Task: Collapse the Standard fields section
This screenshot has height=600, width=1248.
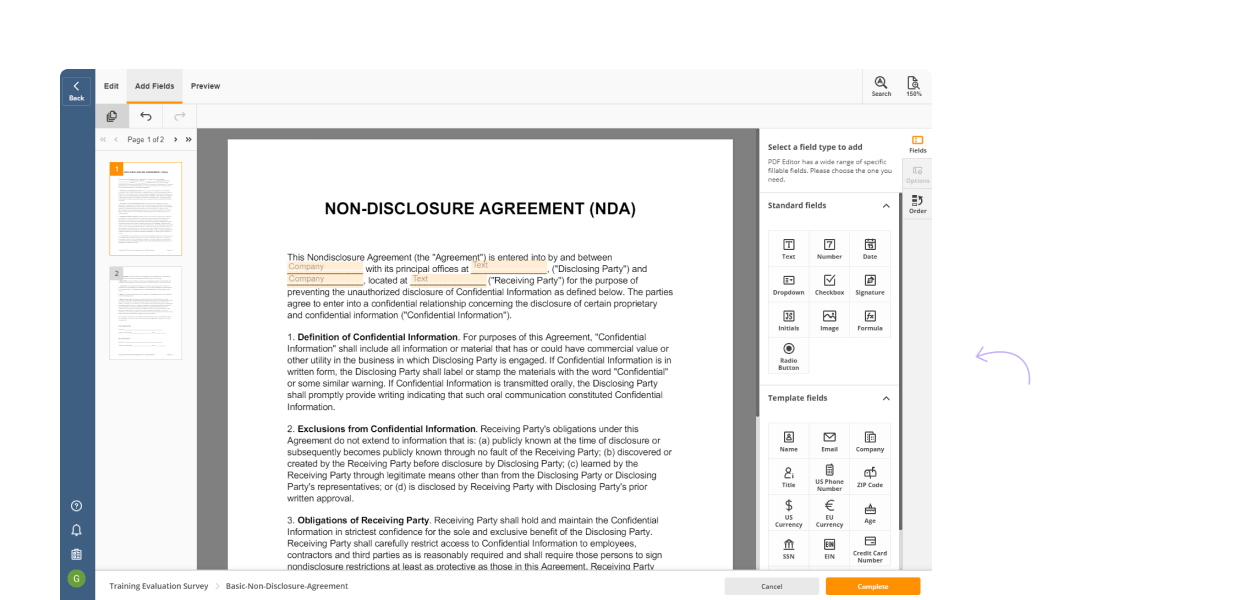Action: (885, 205)
